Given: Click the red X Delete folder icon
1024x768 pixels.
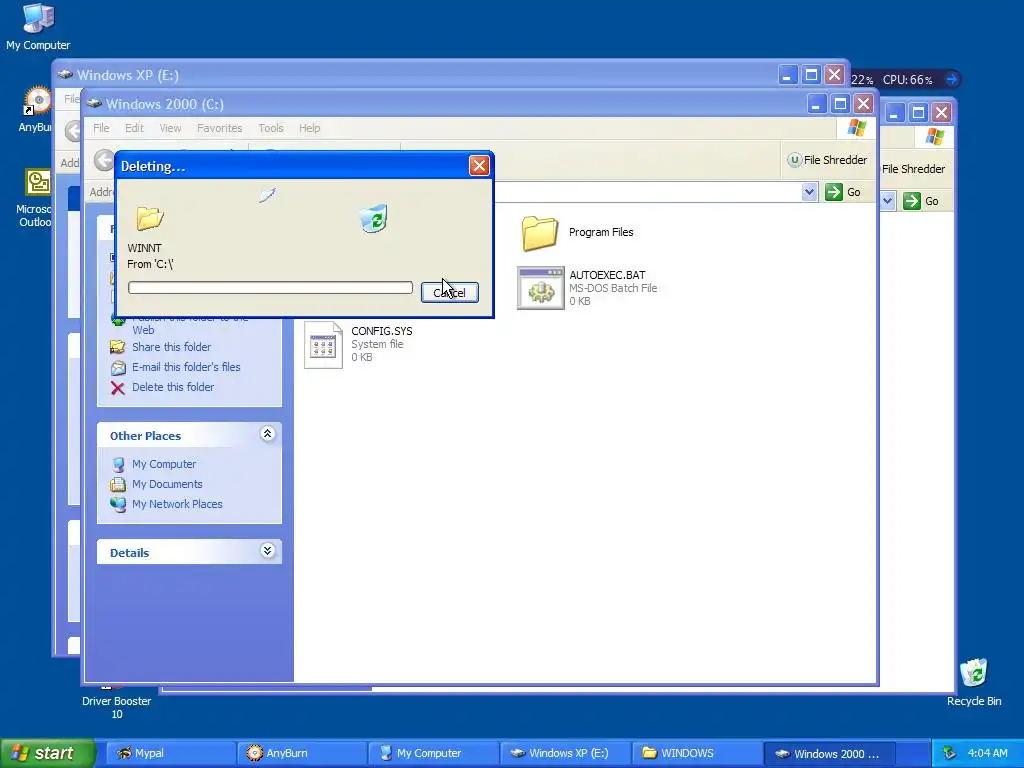Looking at the screenshot, I should coord(118,388).
